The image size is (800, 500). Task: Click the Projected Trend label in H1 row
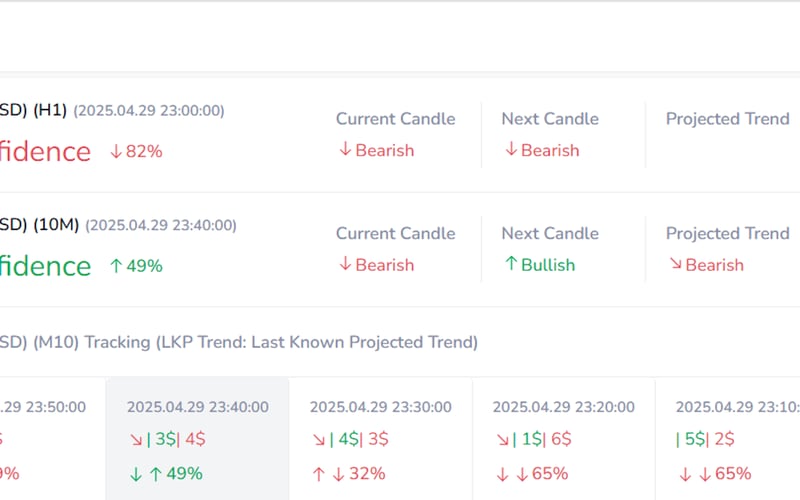tap(727, 119)
